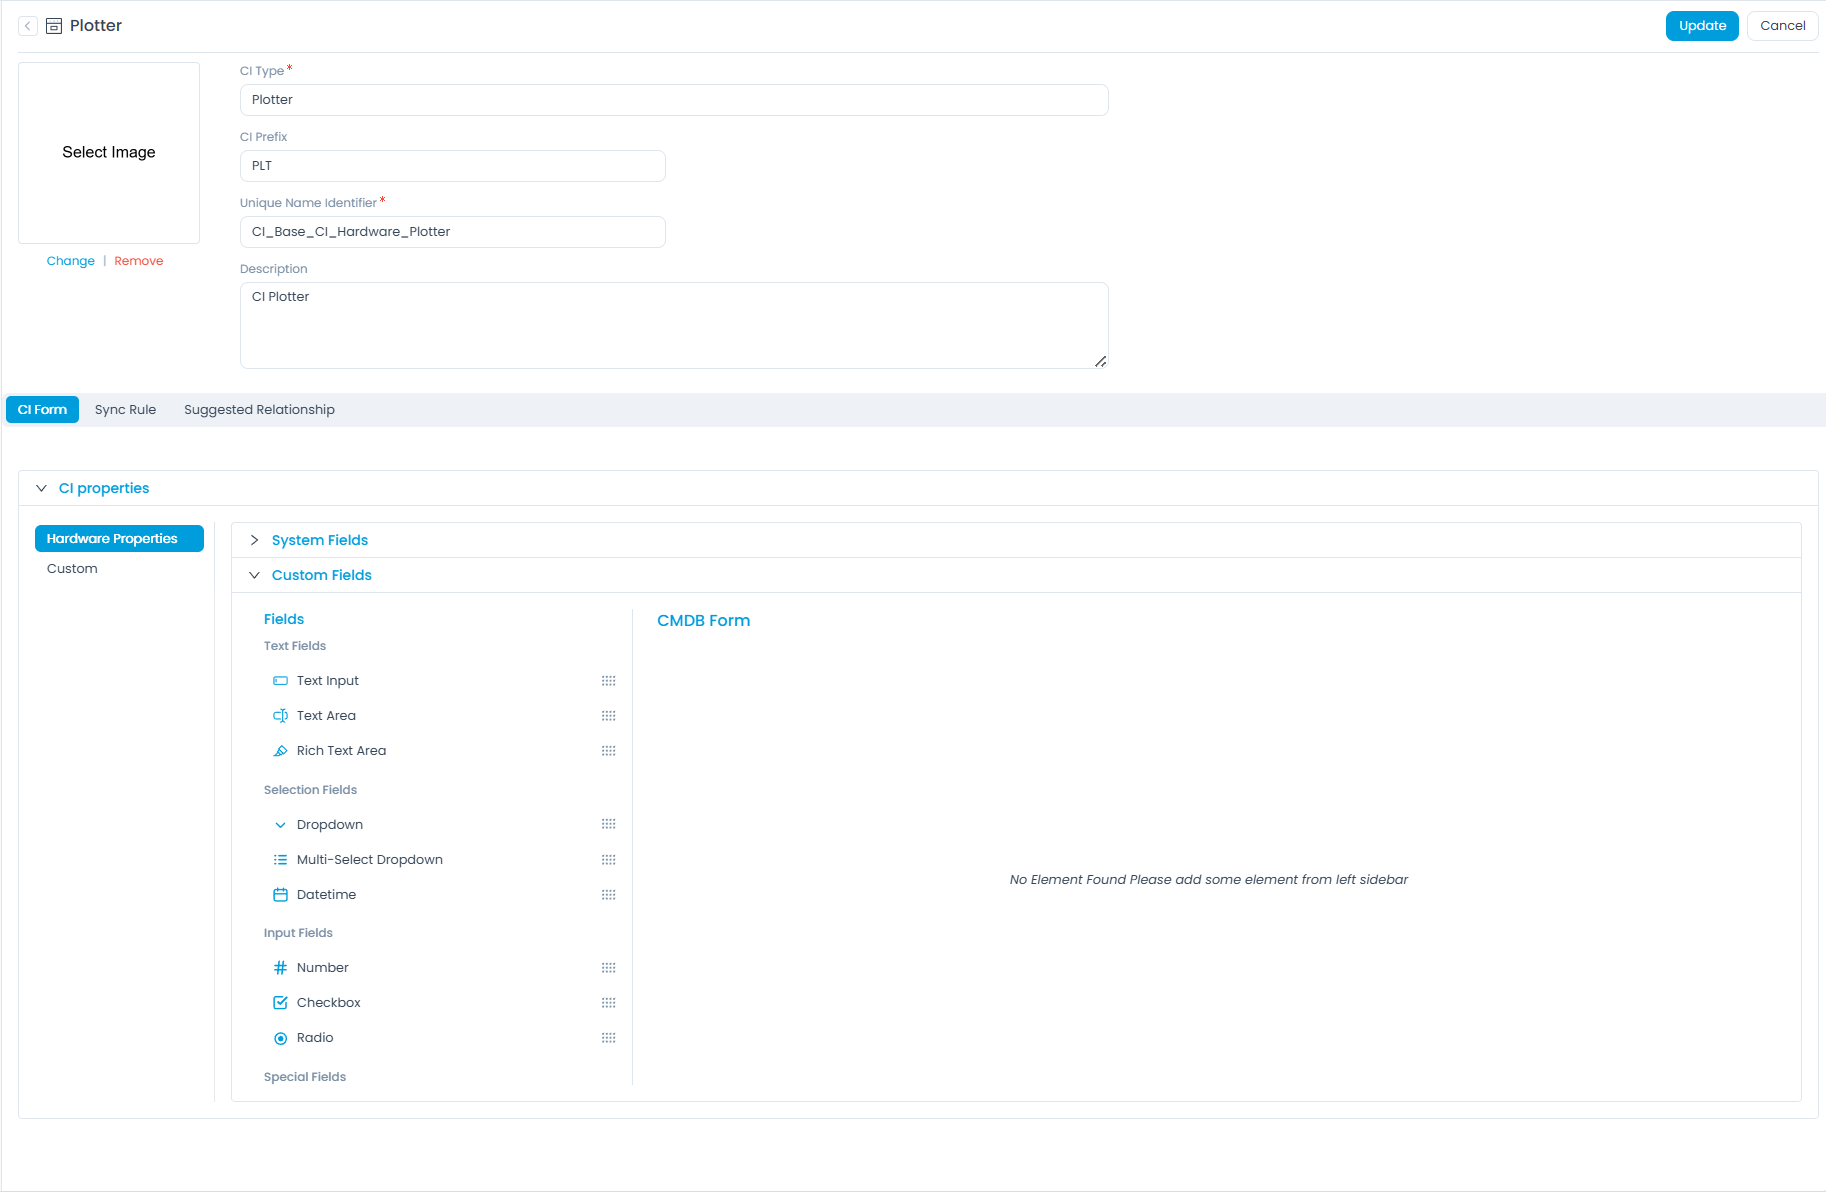
Task: Click into the CI Prefix field
Action: (x=452, y=166)
